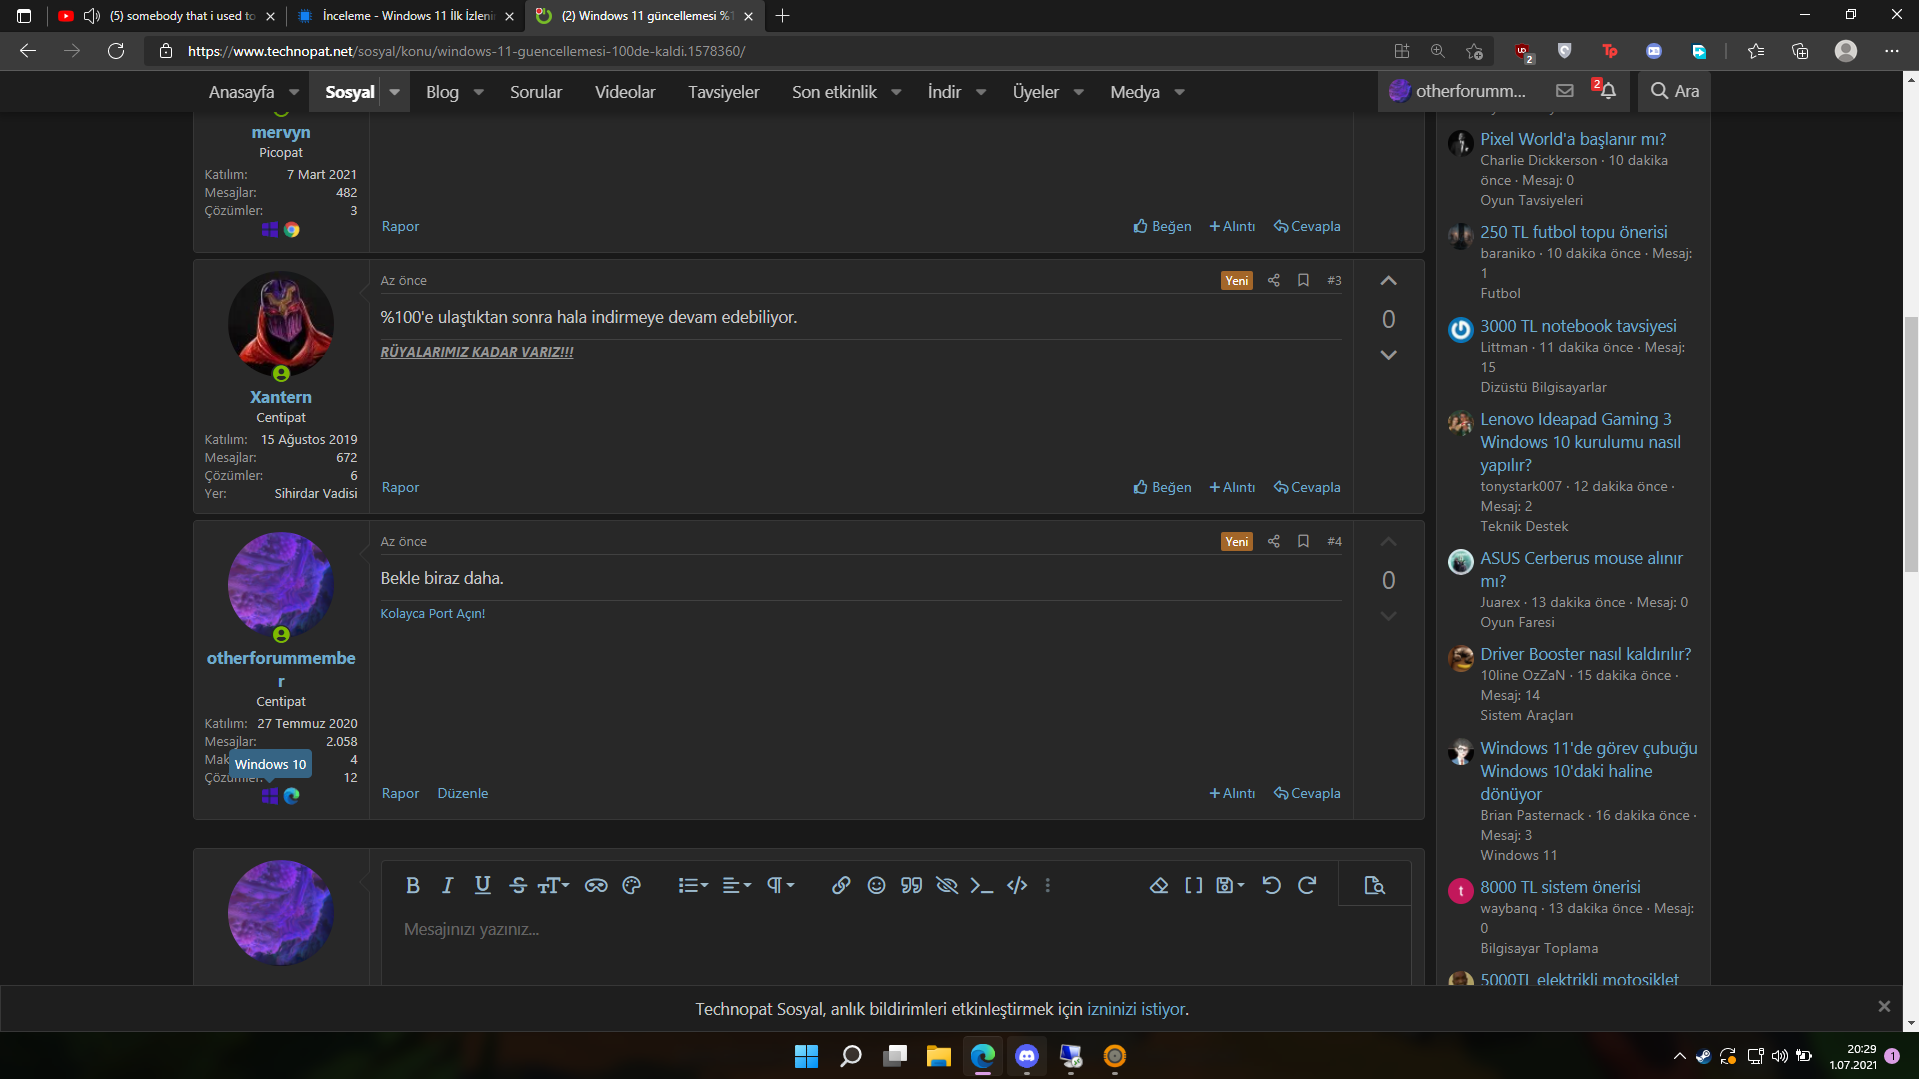The height and width of the screenshot is (1079, 1919).
Task: Open the font size dropdown in editor
Action: [x=553, y=885]
